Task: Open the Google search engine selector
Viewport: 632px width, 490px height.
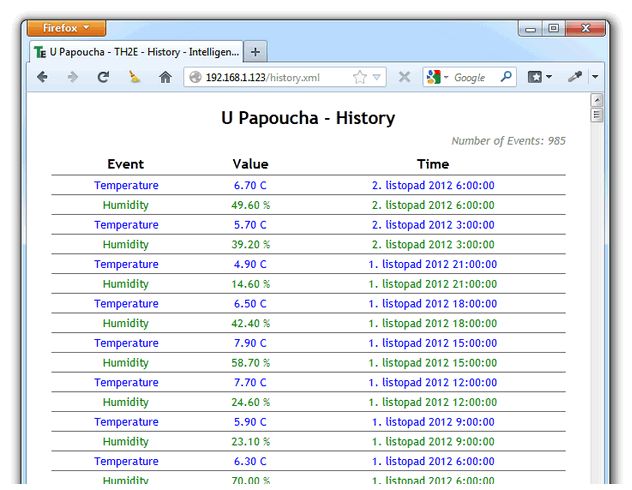Action: (438, 77)
